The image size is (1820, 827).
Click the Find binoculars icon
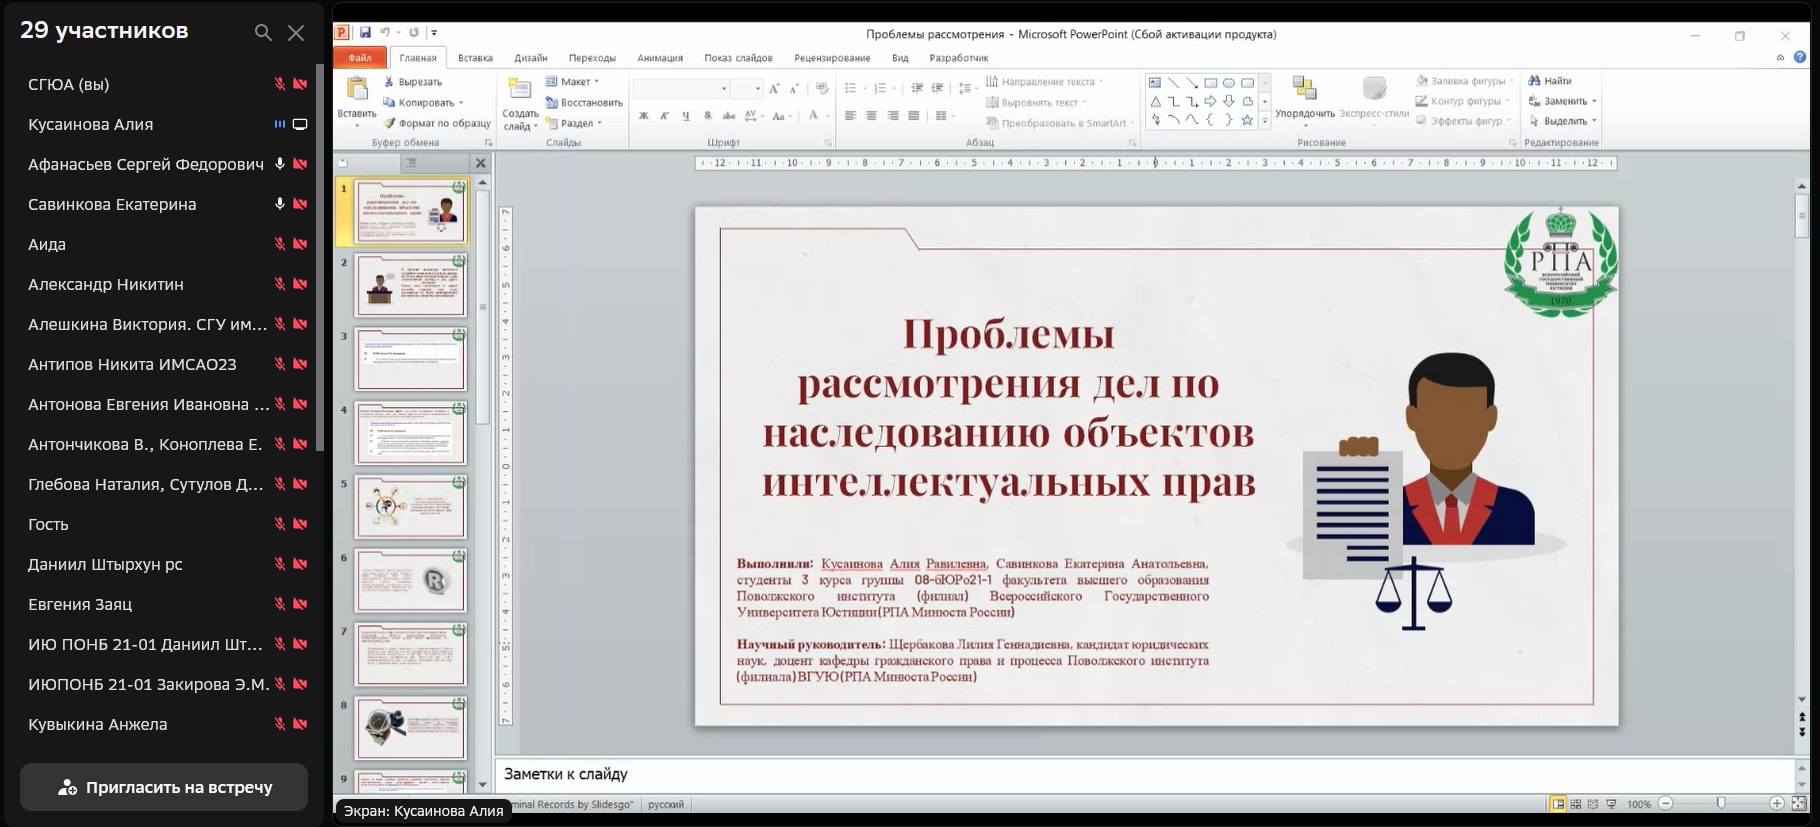pyautogui.click(x=1534, y=81)
